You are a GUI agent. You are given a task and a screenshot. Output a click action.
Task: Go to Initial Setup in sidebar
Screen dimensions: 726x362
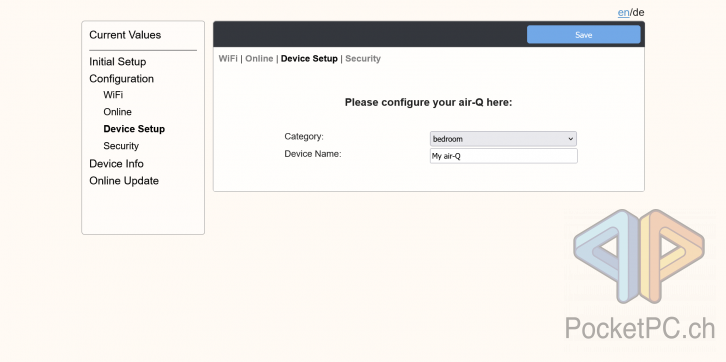118,62
